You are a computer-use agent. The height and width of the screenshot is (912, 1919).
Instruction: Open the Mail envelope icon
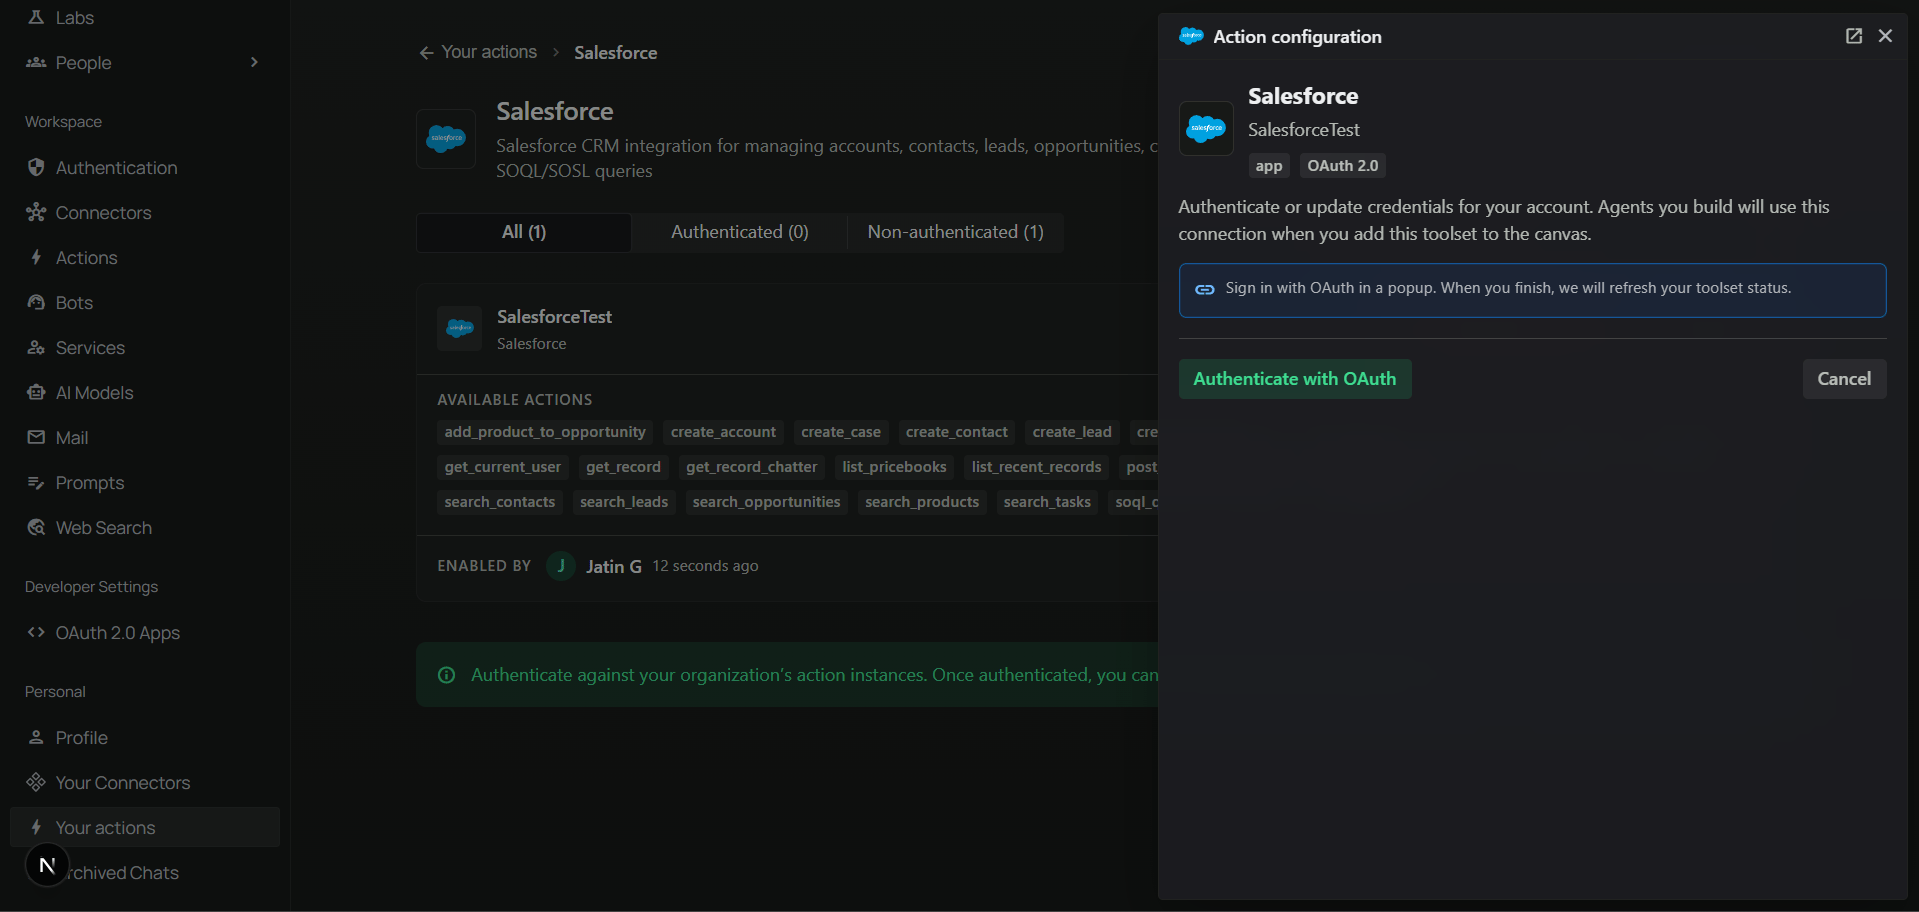(x=36, y=437)
